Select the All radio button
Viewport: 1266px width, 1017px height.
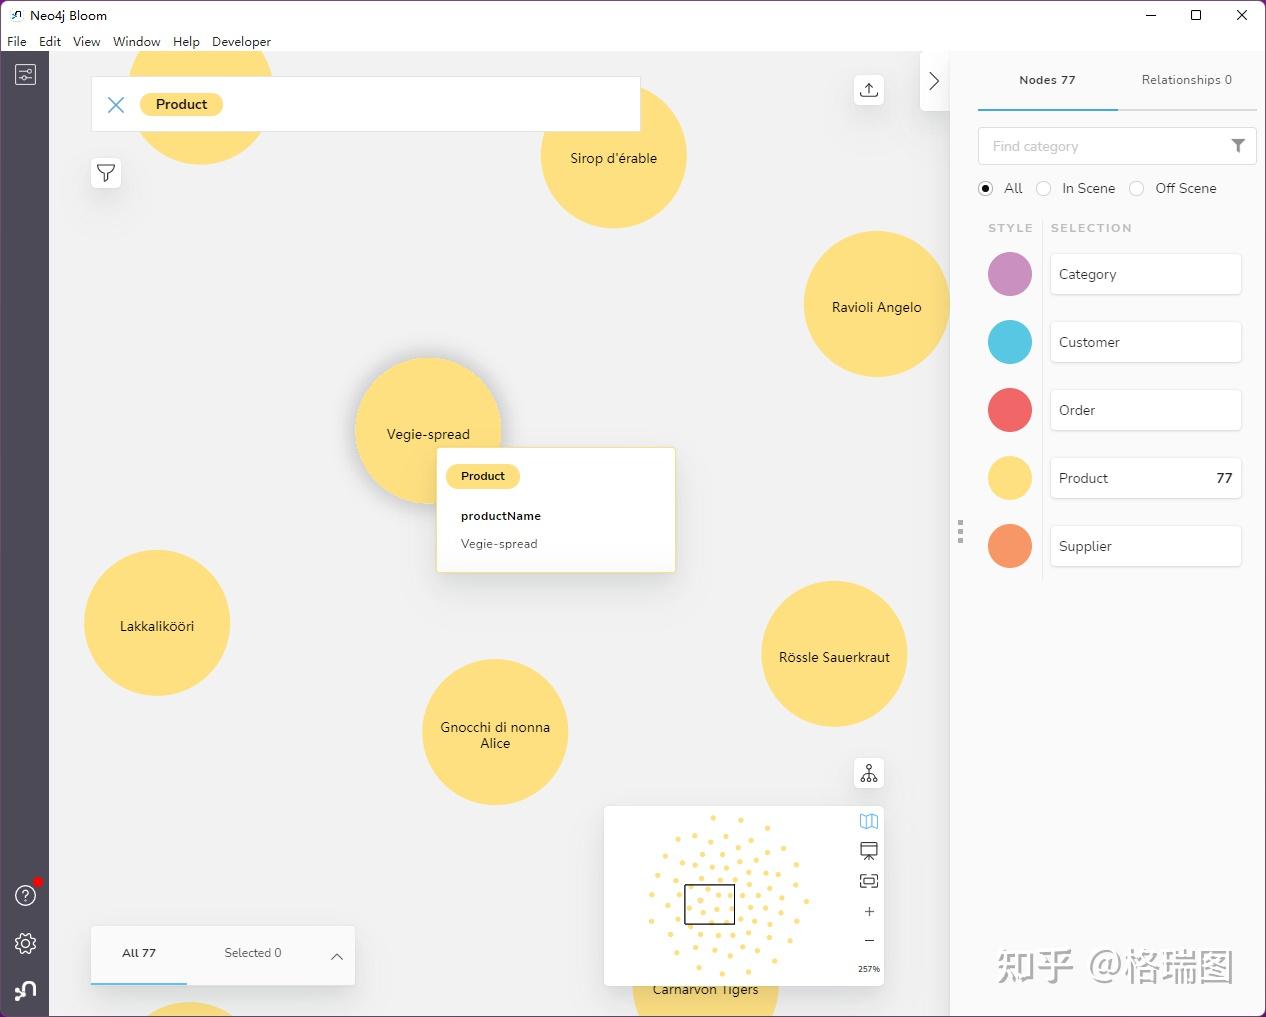tap(986, 188)
